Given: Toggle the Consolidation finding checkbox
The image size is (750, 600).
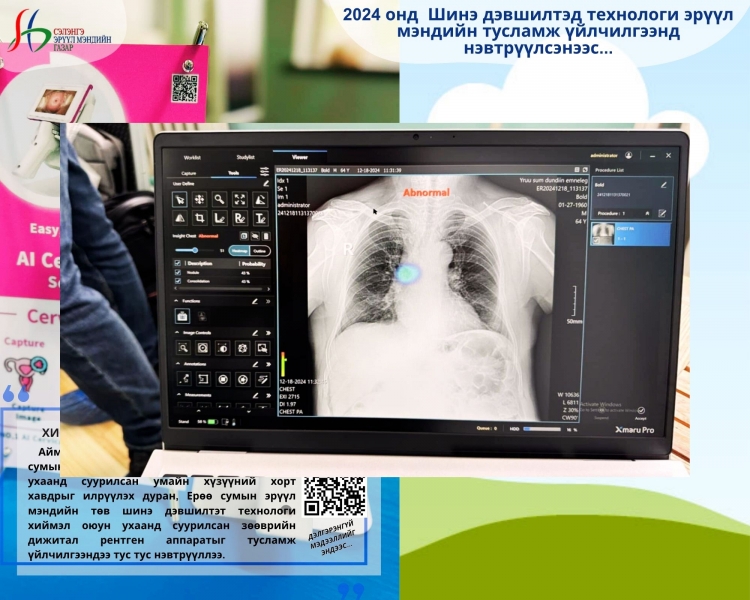Looking at the screenshot, I should click(177, 282).
